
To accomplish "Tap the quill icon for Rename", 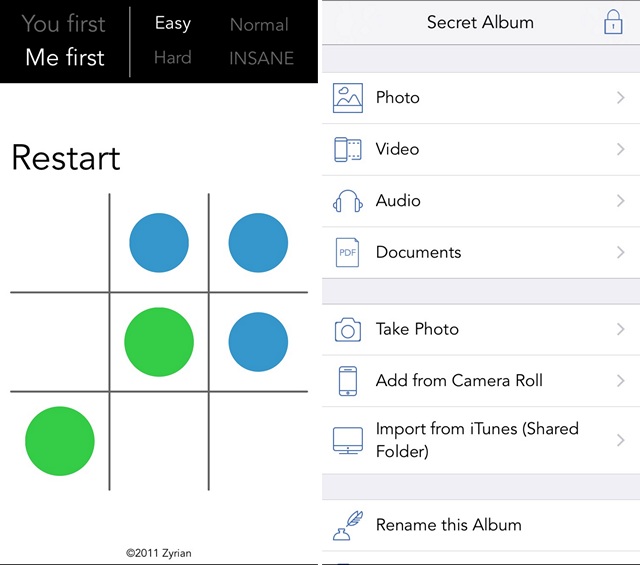I will [x=347, y=525].
